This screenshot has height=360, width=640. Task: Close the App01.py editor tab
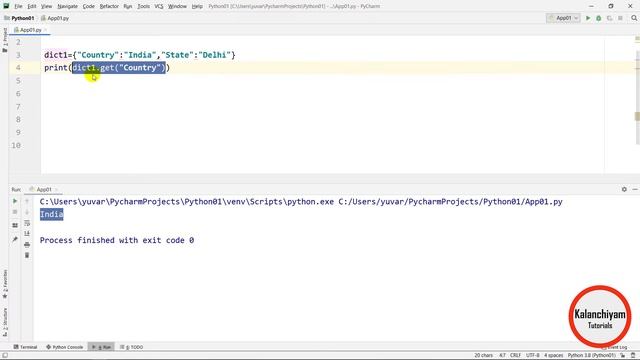pos(45,30)
